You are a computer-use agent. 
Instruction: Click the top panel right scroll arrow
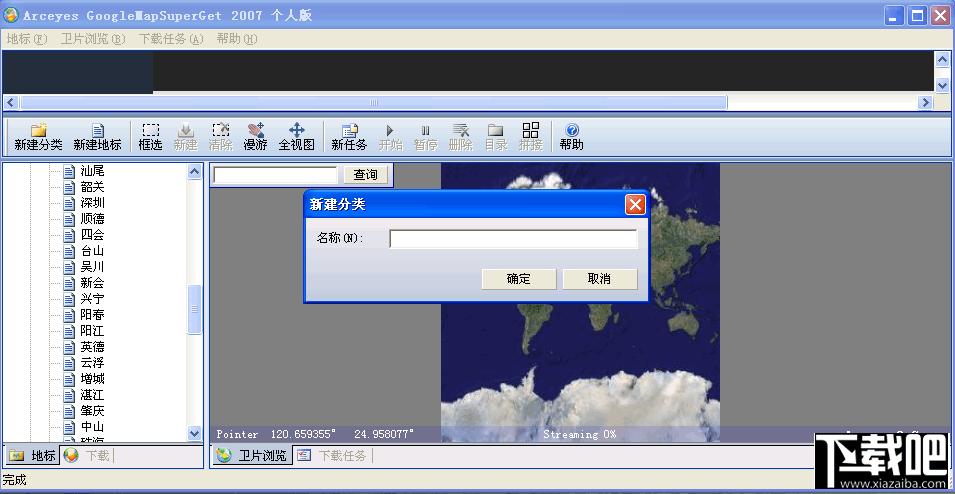pos(926,102)
